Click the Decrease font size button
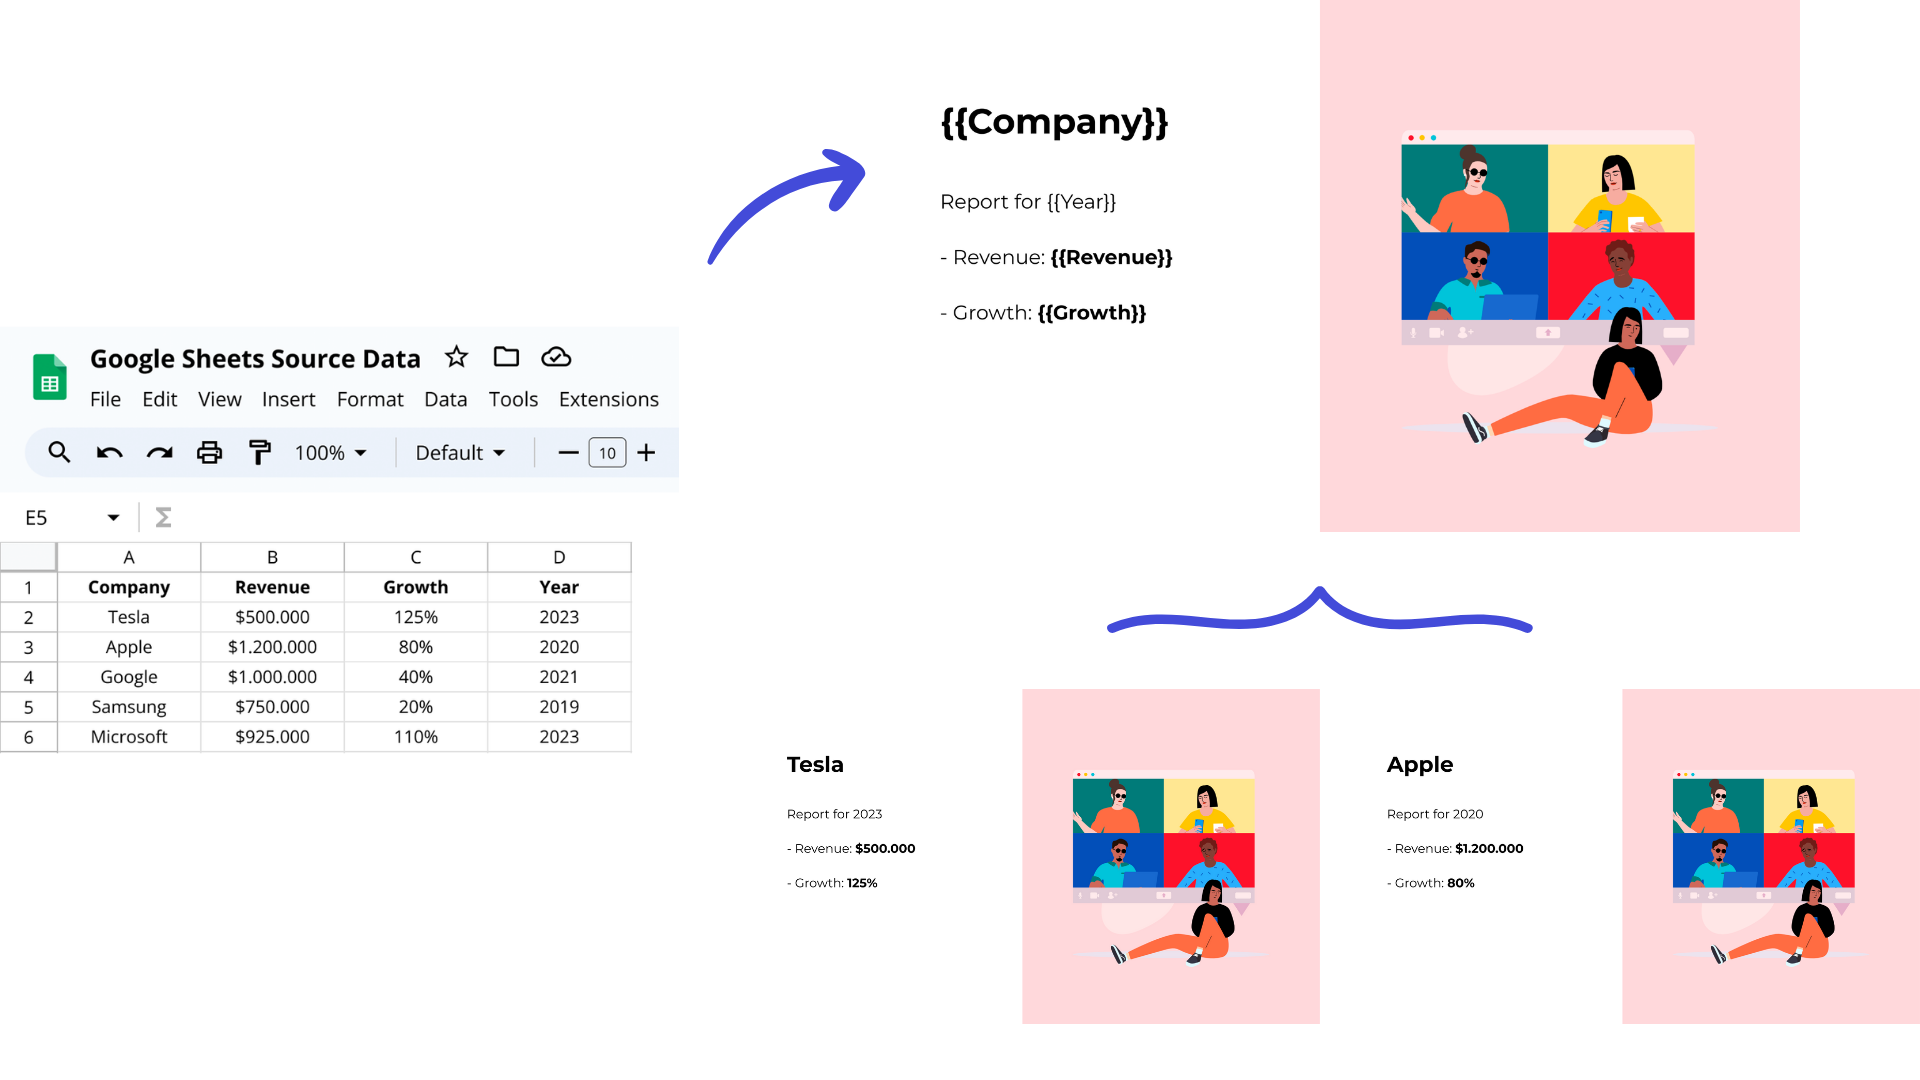1920x1080 pixels. 567,452
